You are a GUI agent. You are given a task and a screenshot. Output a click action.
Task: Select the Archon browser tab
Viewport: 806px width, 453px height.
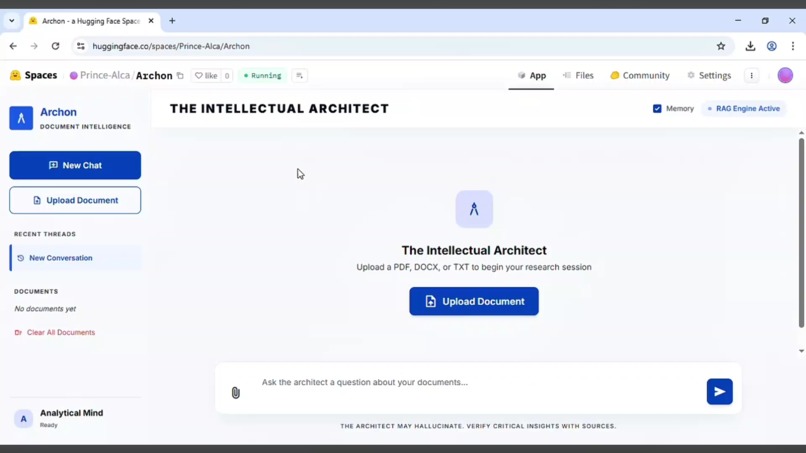point(90,21)
